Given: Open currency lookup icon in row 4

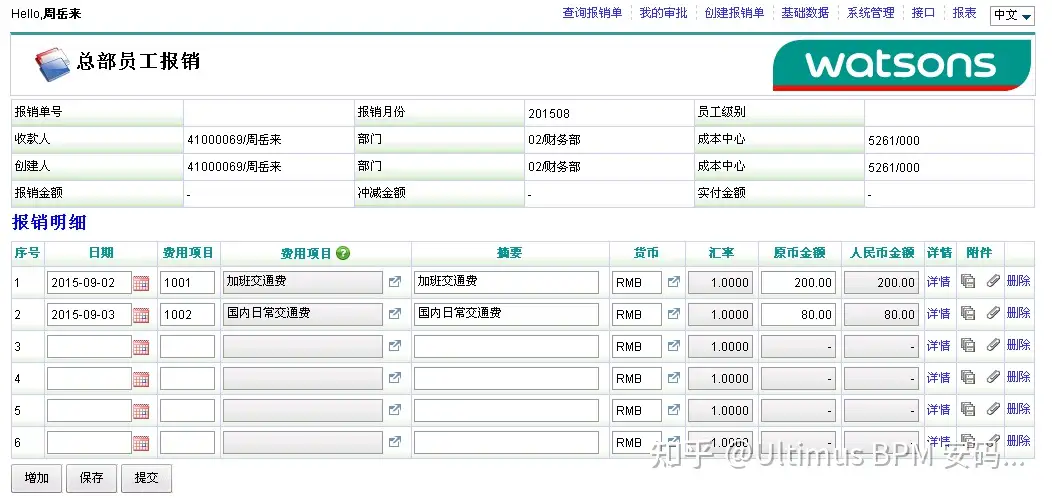Looking at the screenshot, I should pos(674,377).
